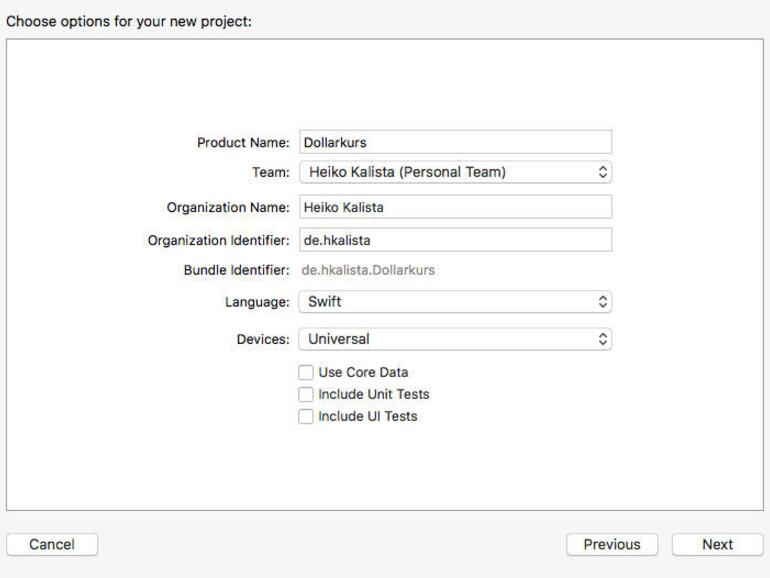Image resolution: width=770 pixels, height=578 pixels.
Task: Enable the Use Core Data checkbox
Action: click(x=306, y=372)
